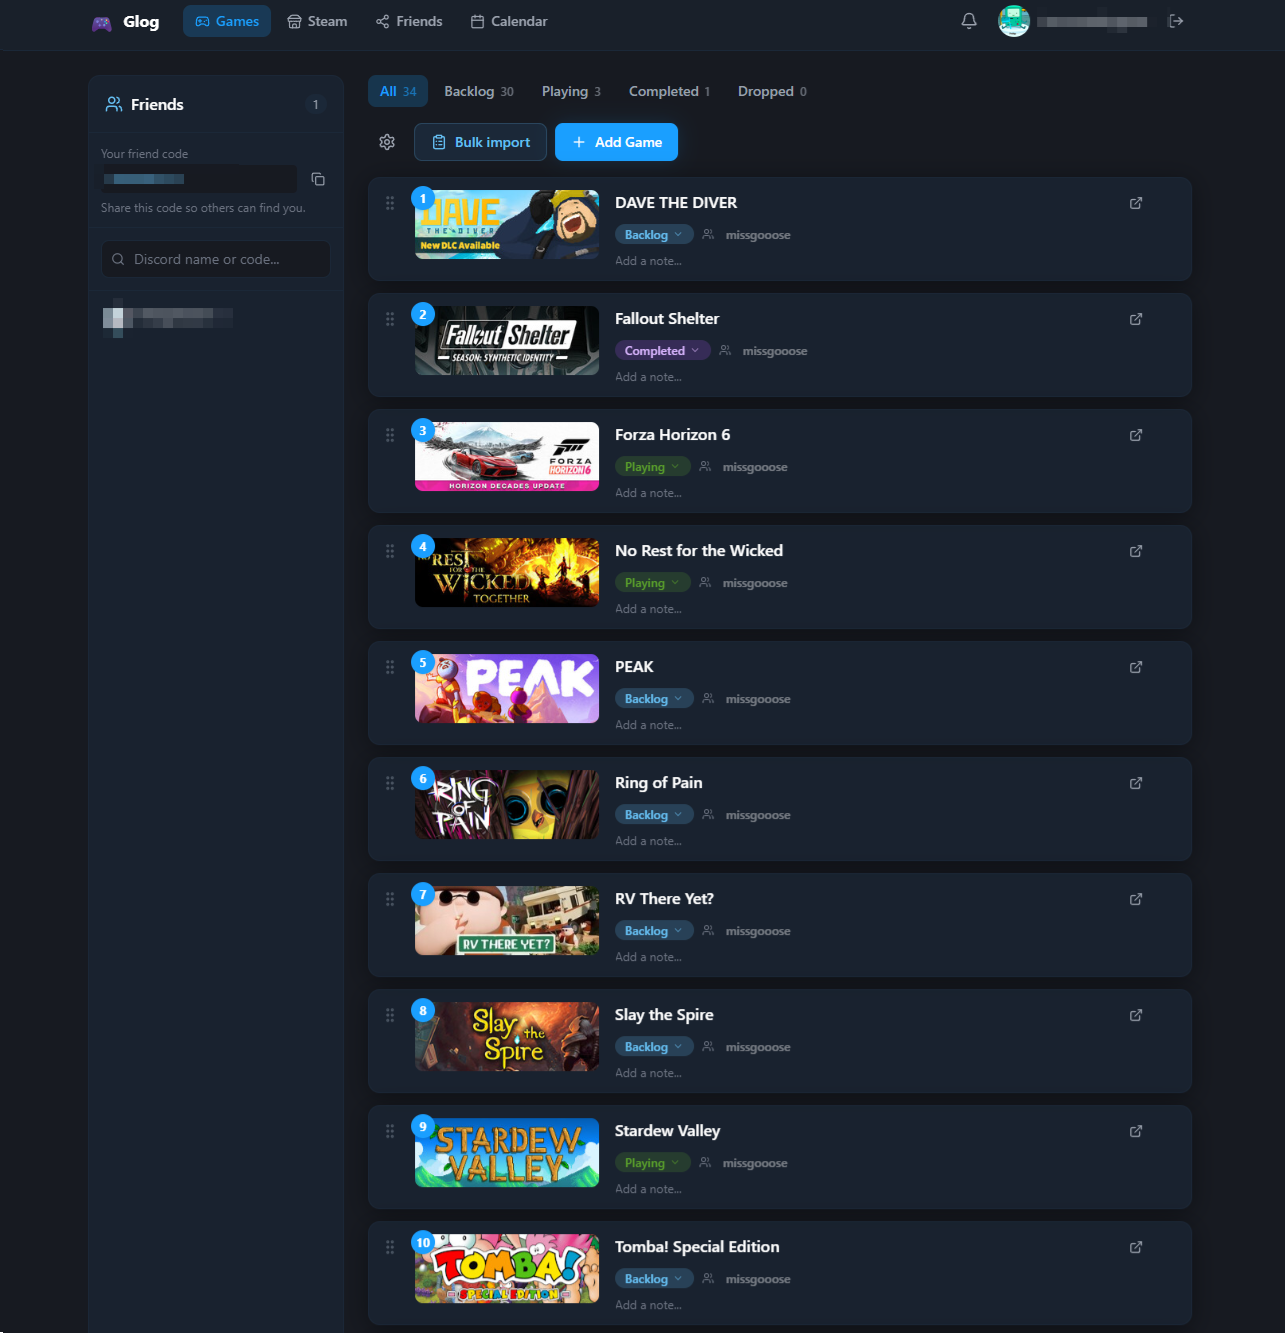Open DAVE THE DIVER Backlog status dropdown
The image size is (1285, 1333).
pyautogui.click(x=654, y=235)
